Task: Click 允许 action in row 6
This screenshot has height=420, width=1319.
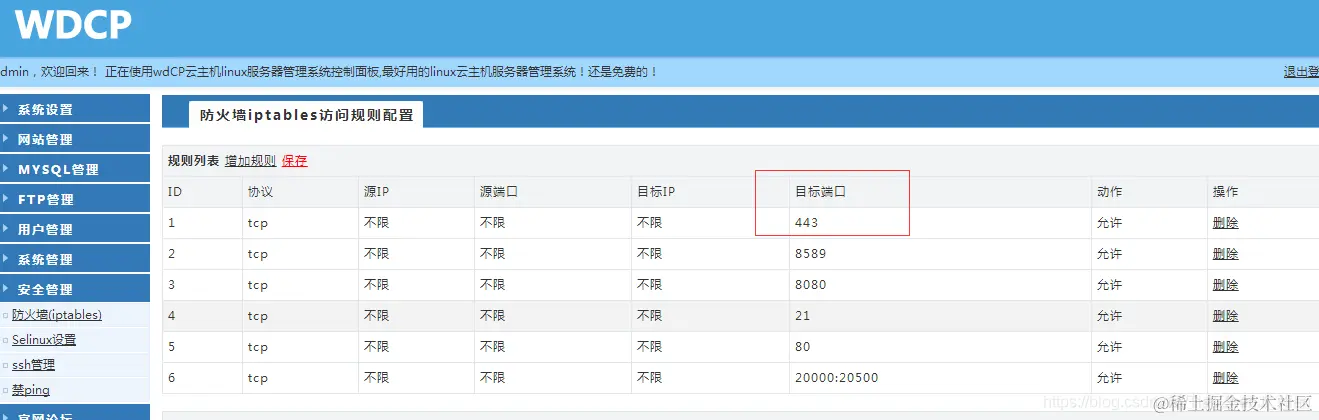Action: [1109, 378]
